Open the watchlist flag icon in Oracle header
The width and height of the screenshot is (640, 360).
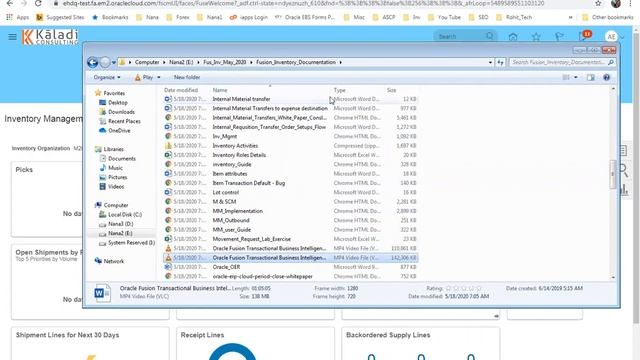click(x=559, y=37)
